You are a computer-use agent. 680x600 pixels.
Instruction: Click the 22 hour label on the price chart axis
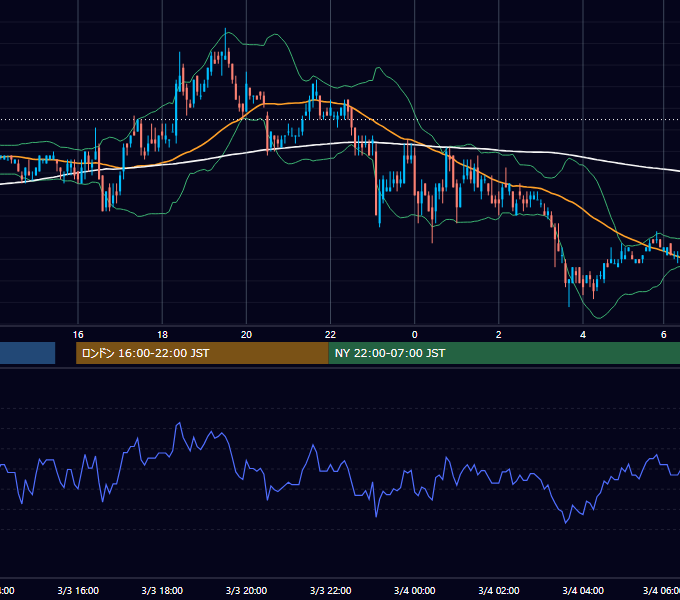(x=330, y=334)
